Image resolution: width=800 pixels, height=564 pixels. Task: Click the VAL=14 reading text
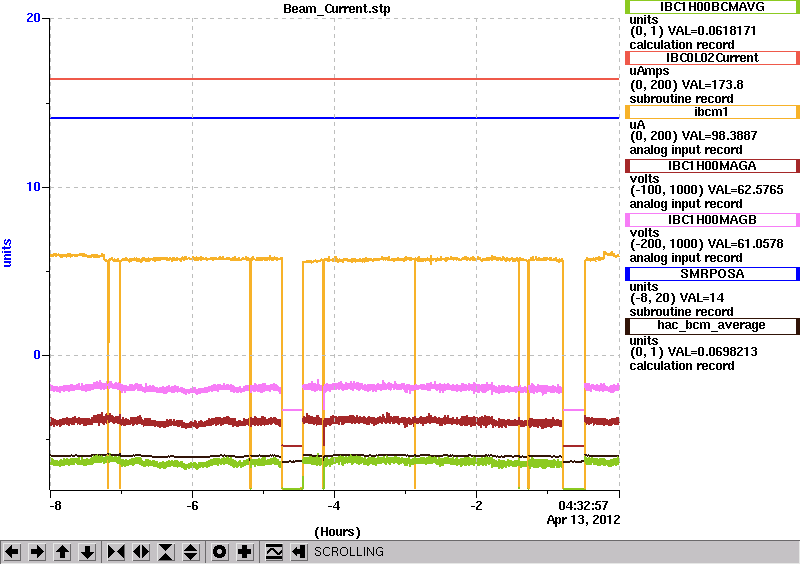point(699,298)
